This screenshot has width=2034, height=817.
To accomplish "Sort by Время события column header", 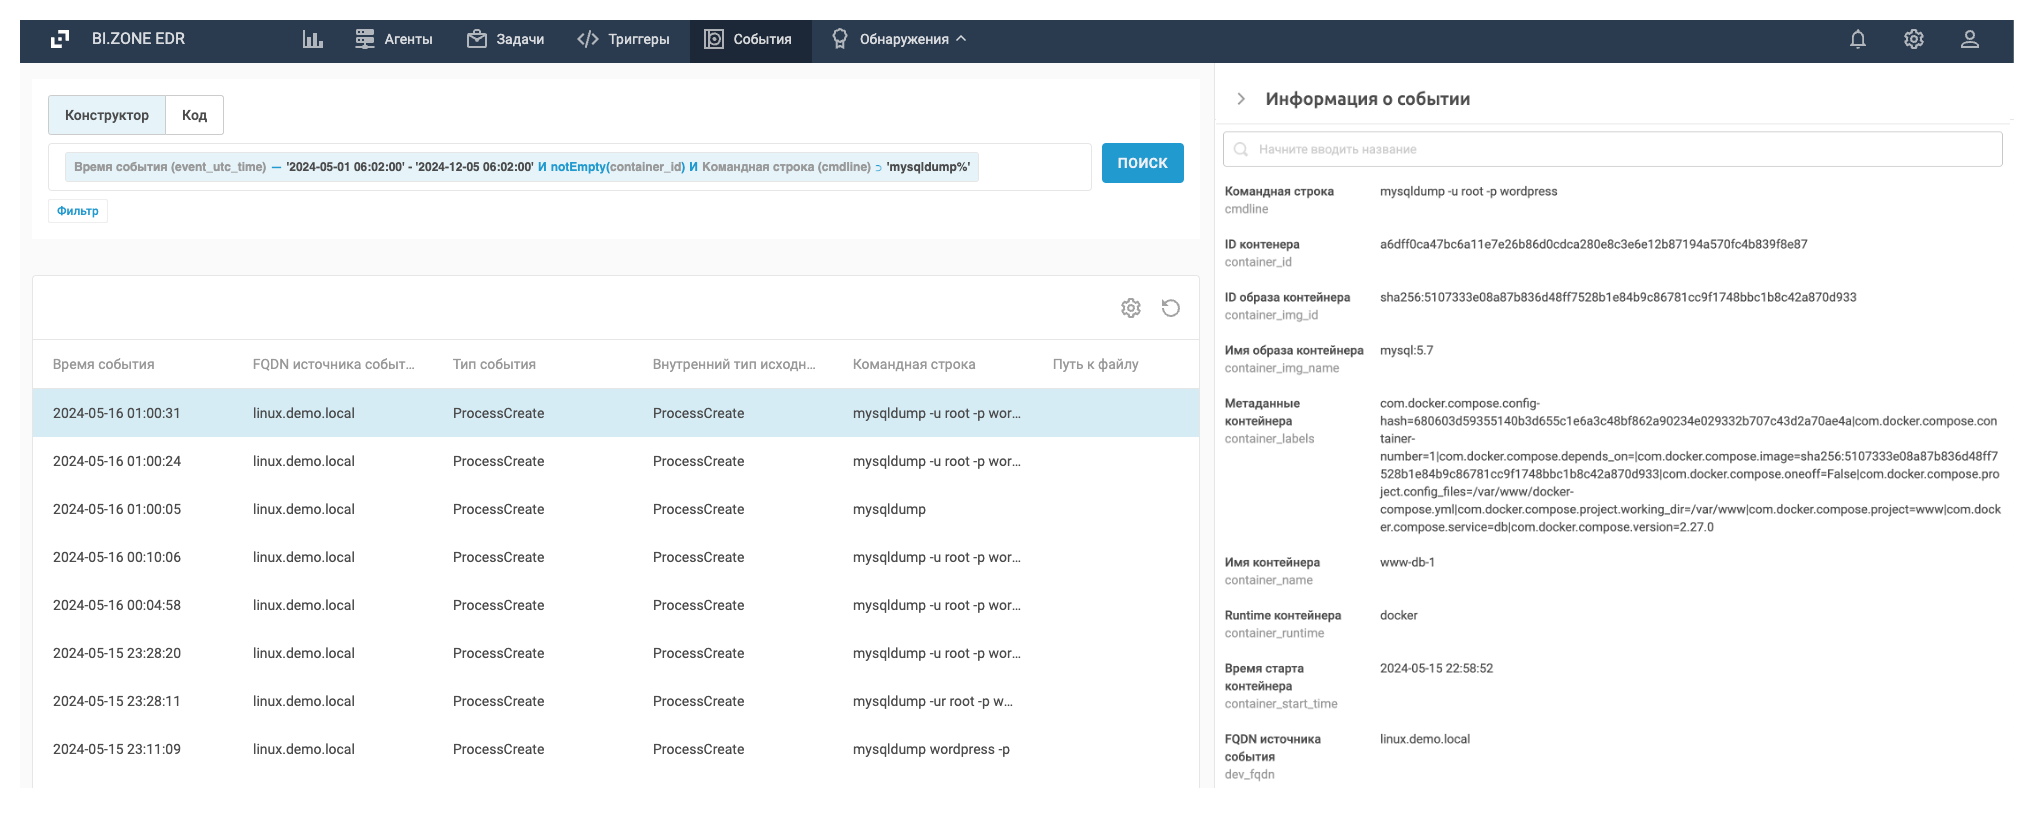I will point(104,364).
